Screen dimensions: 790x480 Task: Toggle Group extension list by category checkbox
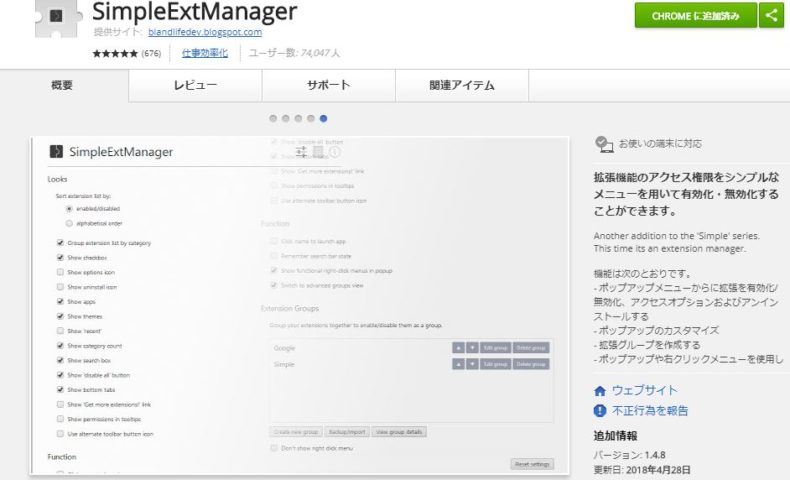point(60,243)
